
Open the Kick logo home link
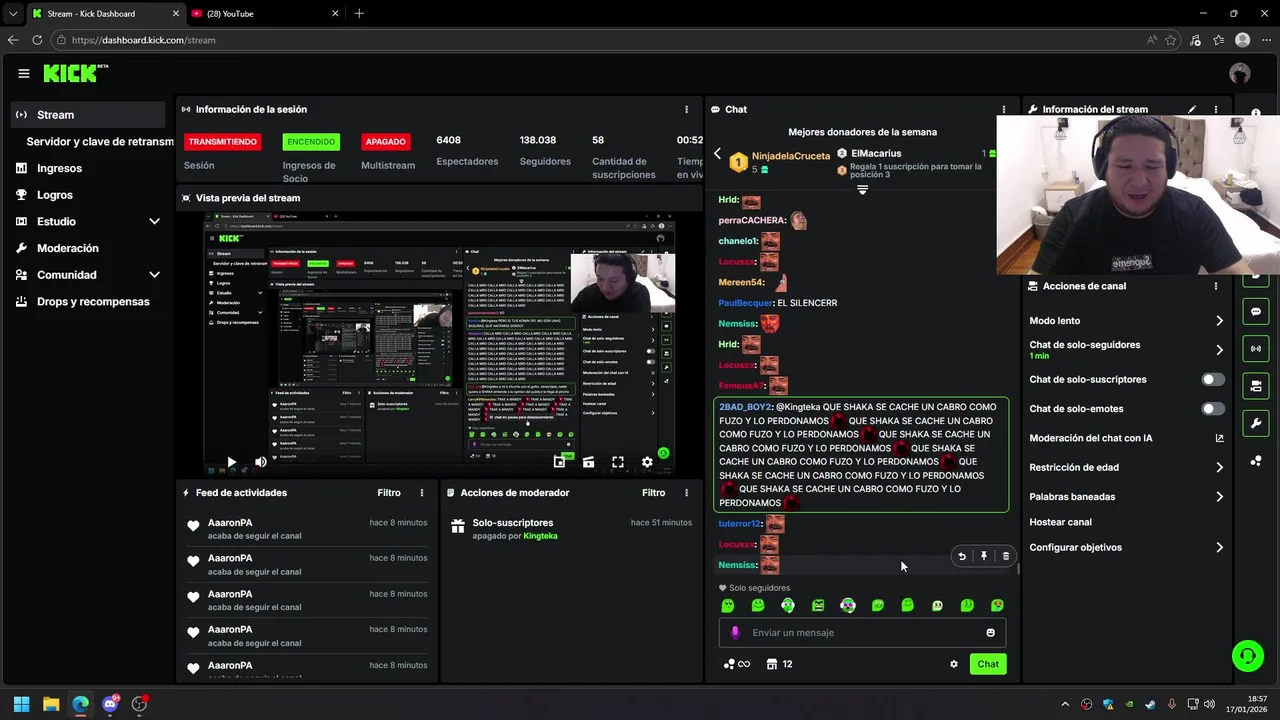tap(75, 73)
